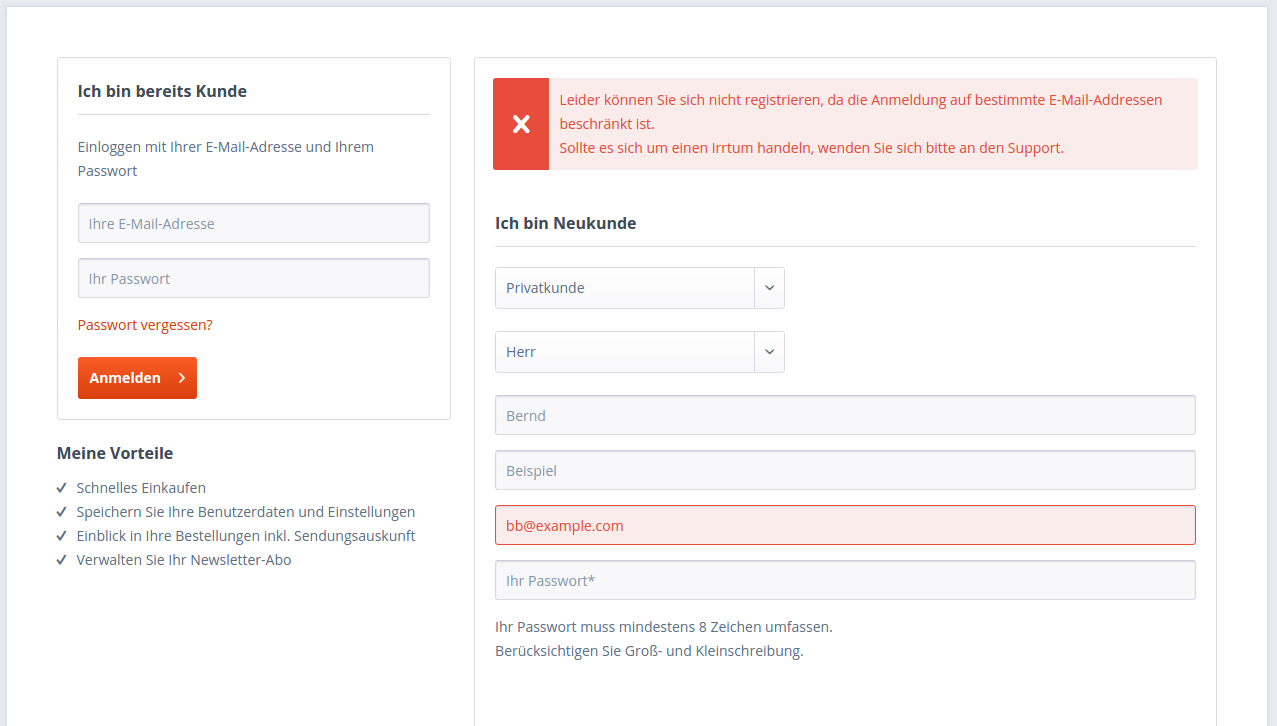This screenshot has width=1277, height=726.
Task: Click checkmark next to Speichern Sie Ihre Benutzerdaten
Action: (x=62, y=512)
